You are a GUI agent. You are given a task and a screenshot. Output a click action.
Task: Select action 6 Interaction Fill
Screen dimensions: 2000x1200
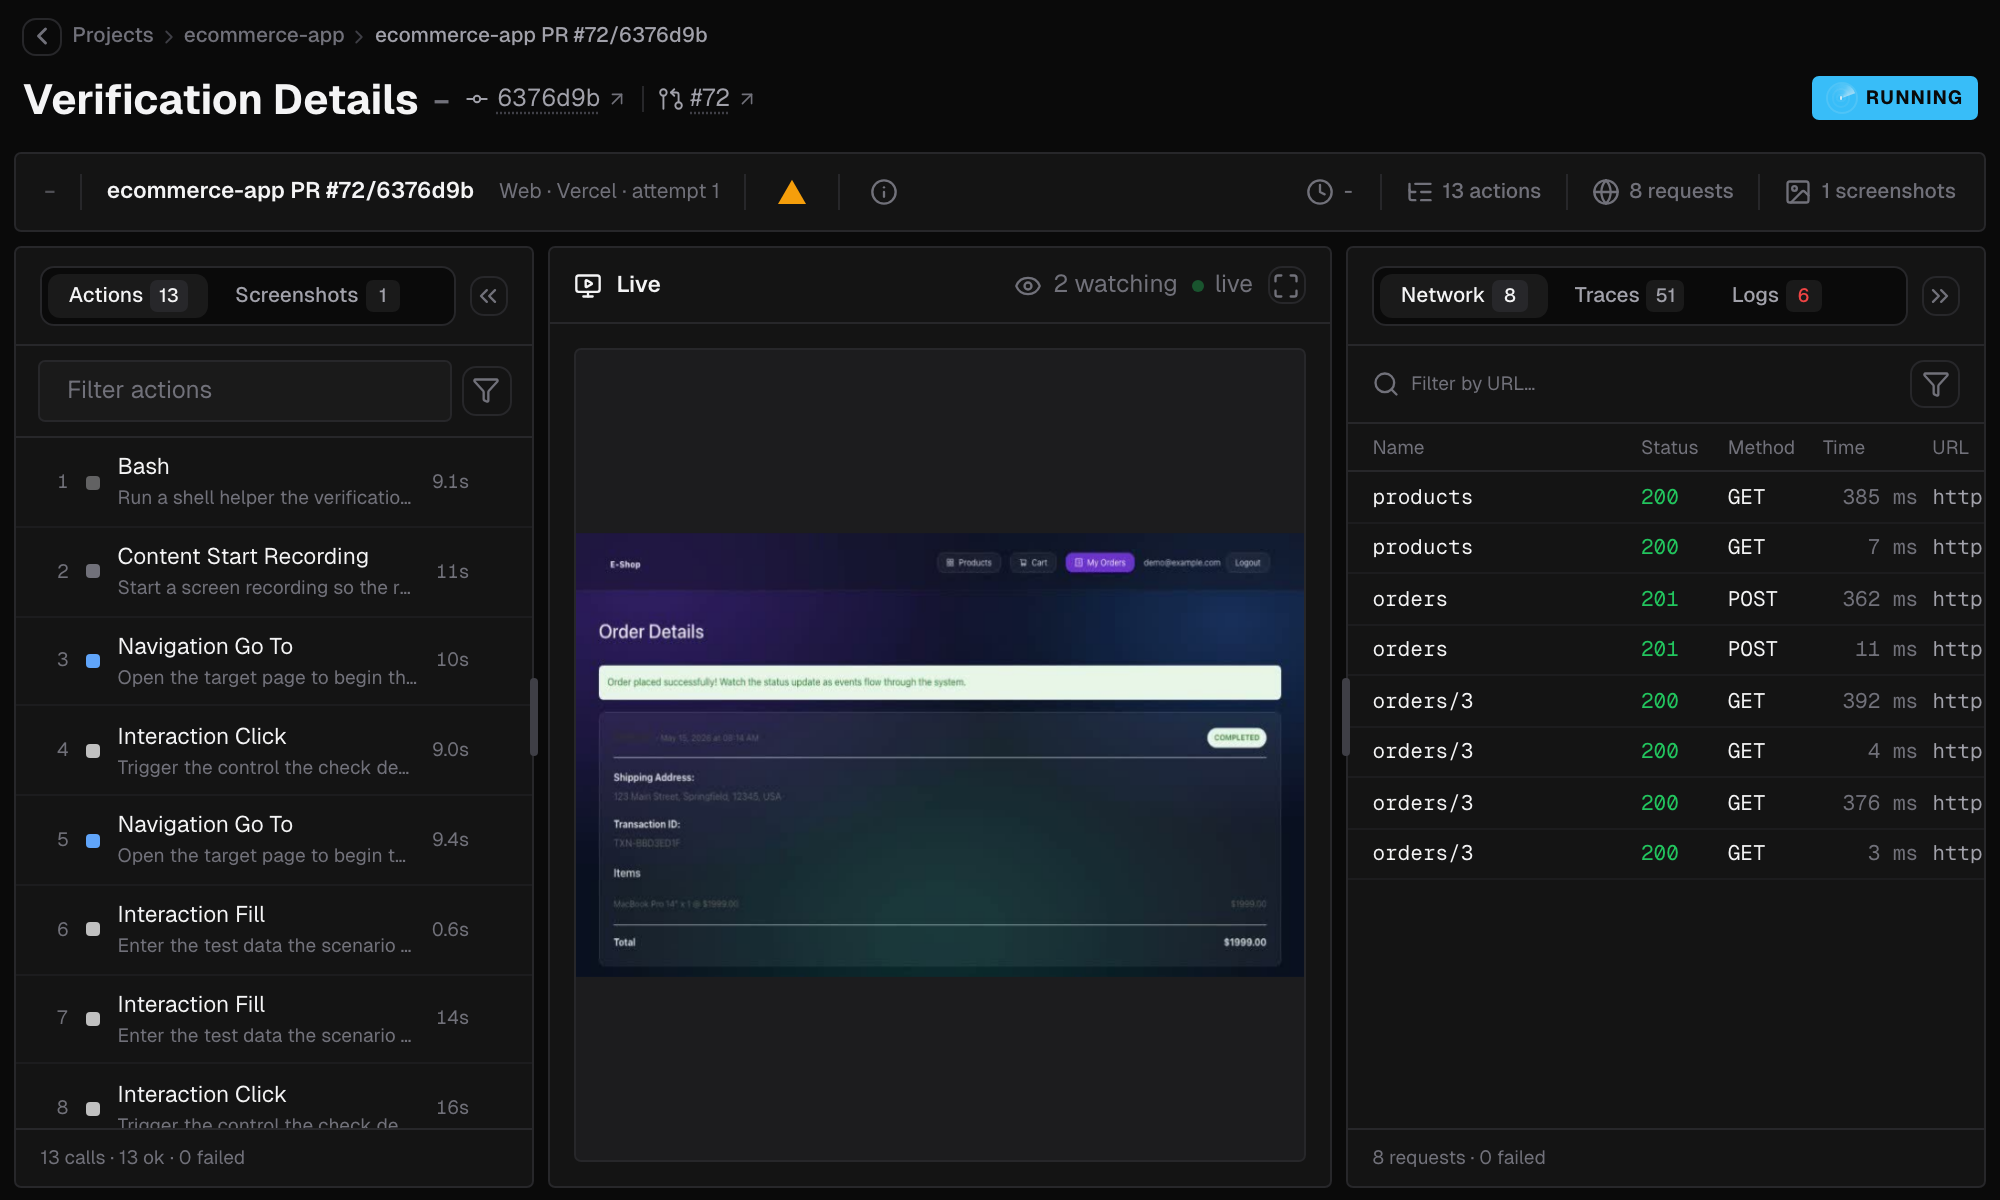point(274,930)
